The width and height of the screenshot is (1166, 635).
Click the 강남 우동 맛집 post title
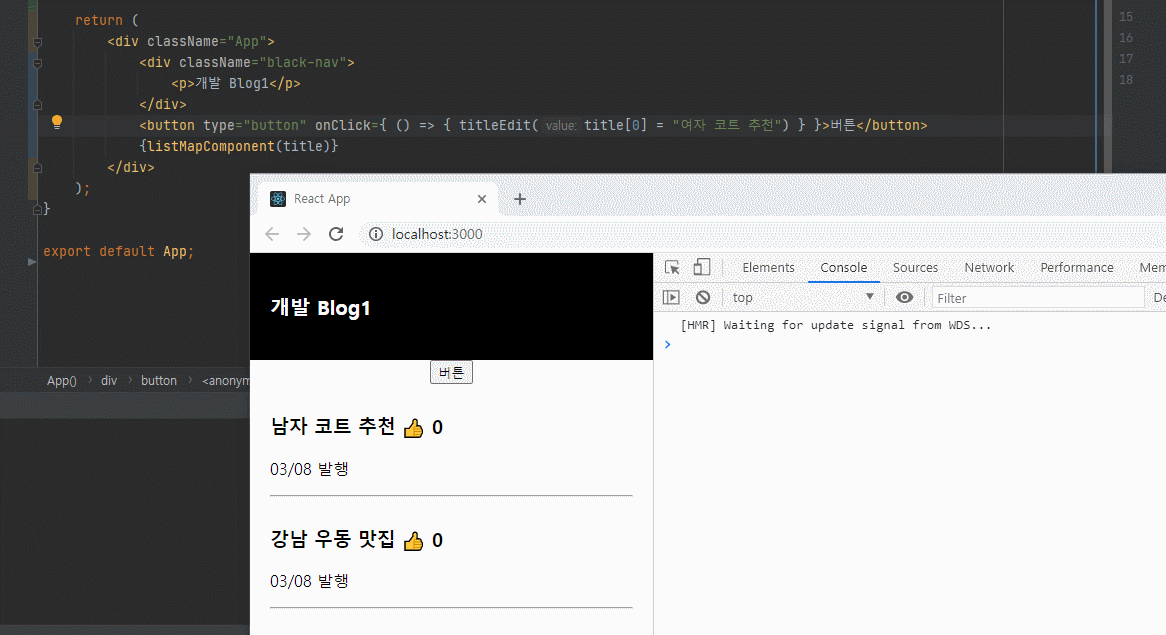[332, 539]
